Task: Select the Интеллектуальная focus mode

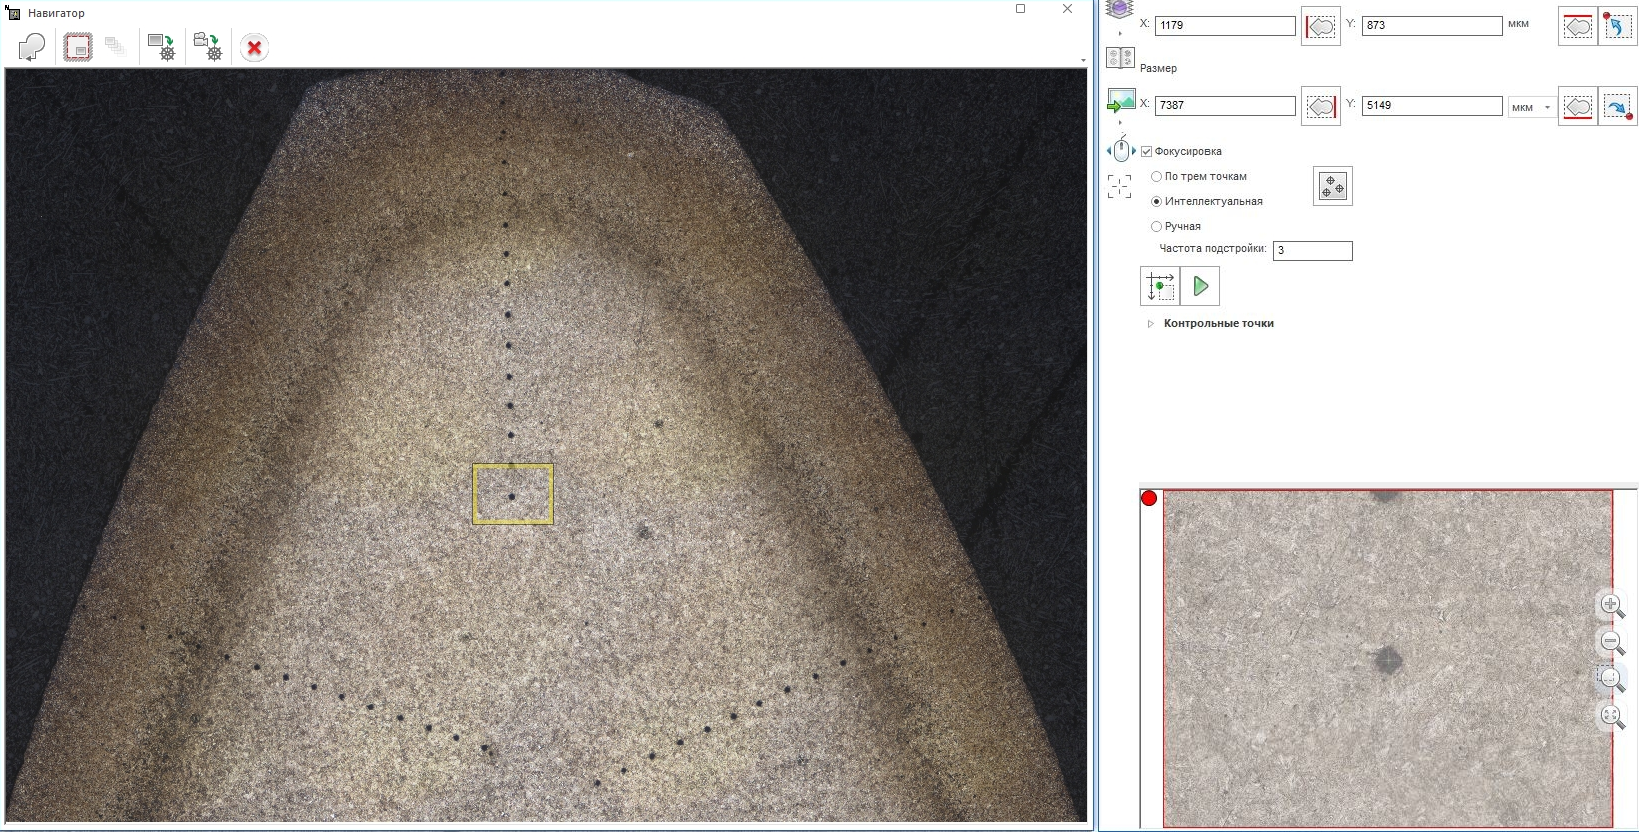Action: [x=1156, y=201]
